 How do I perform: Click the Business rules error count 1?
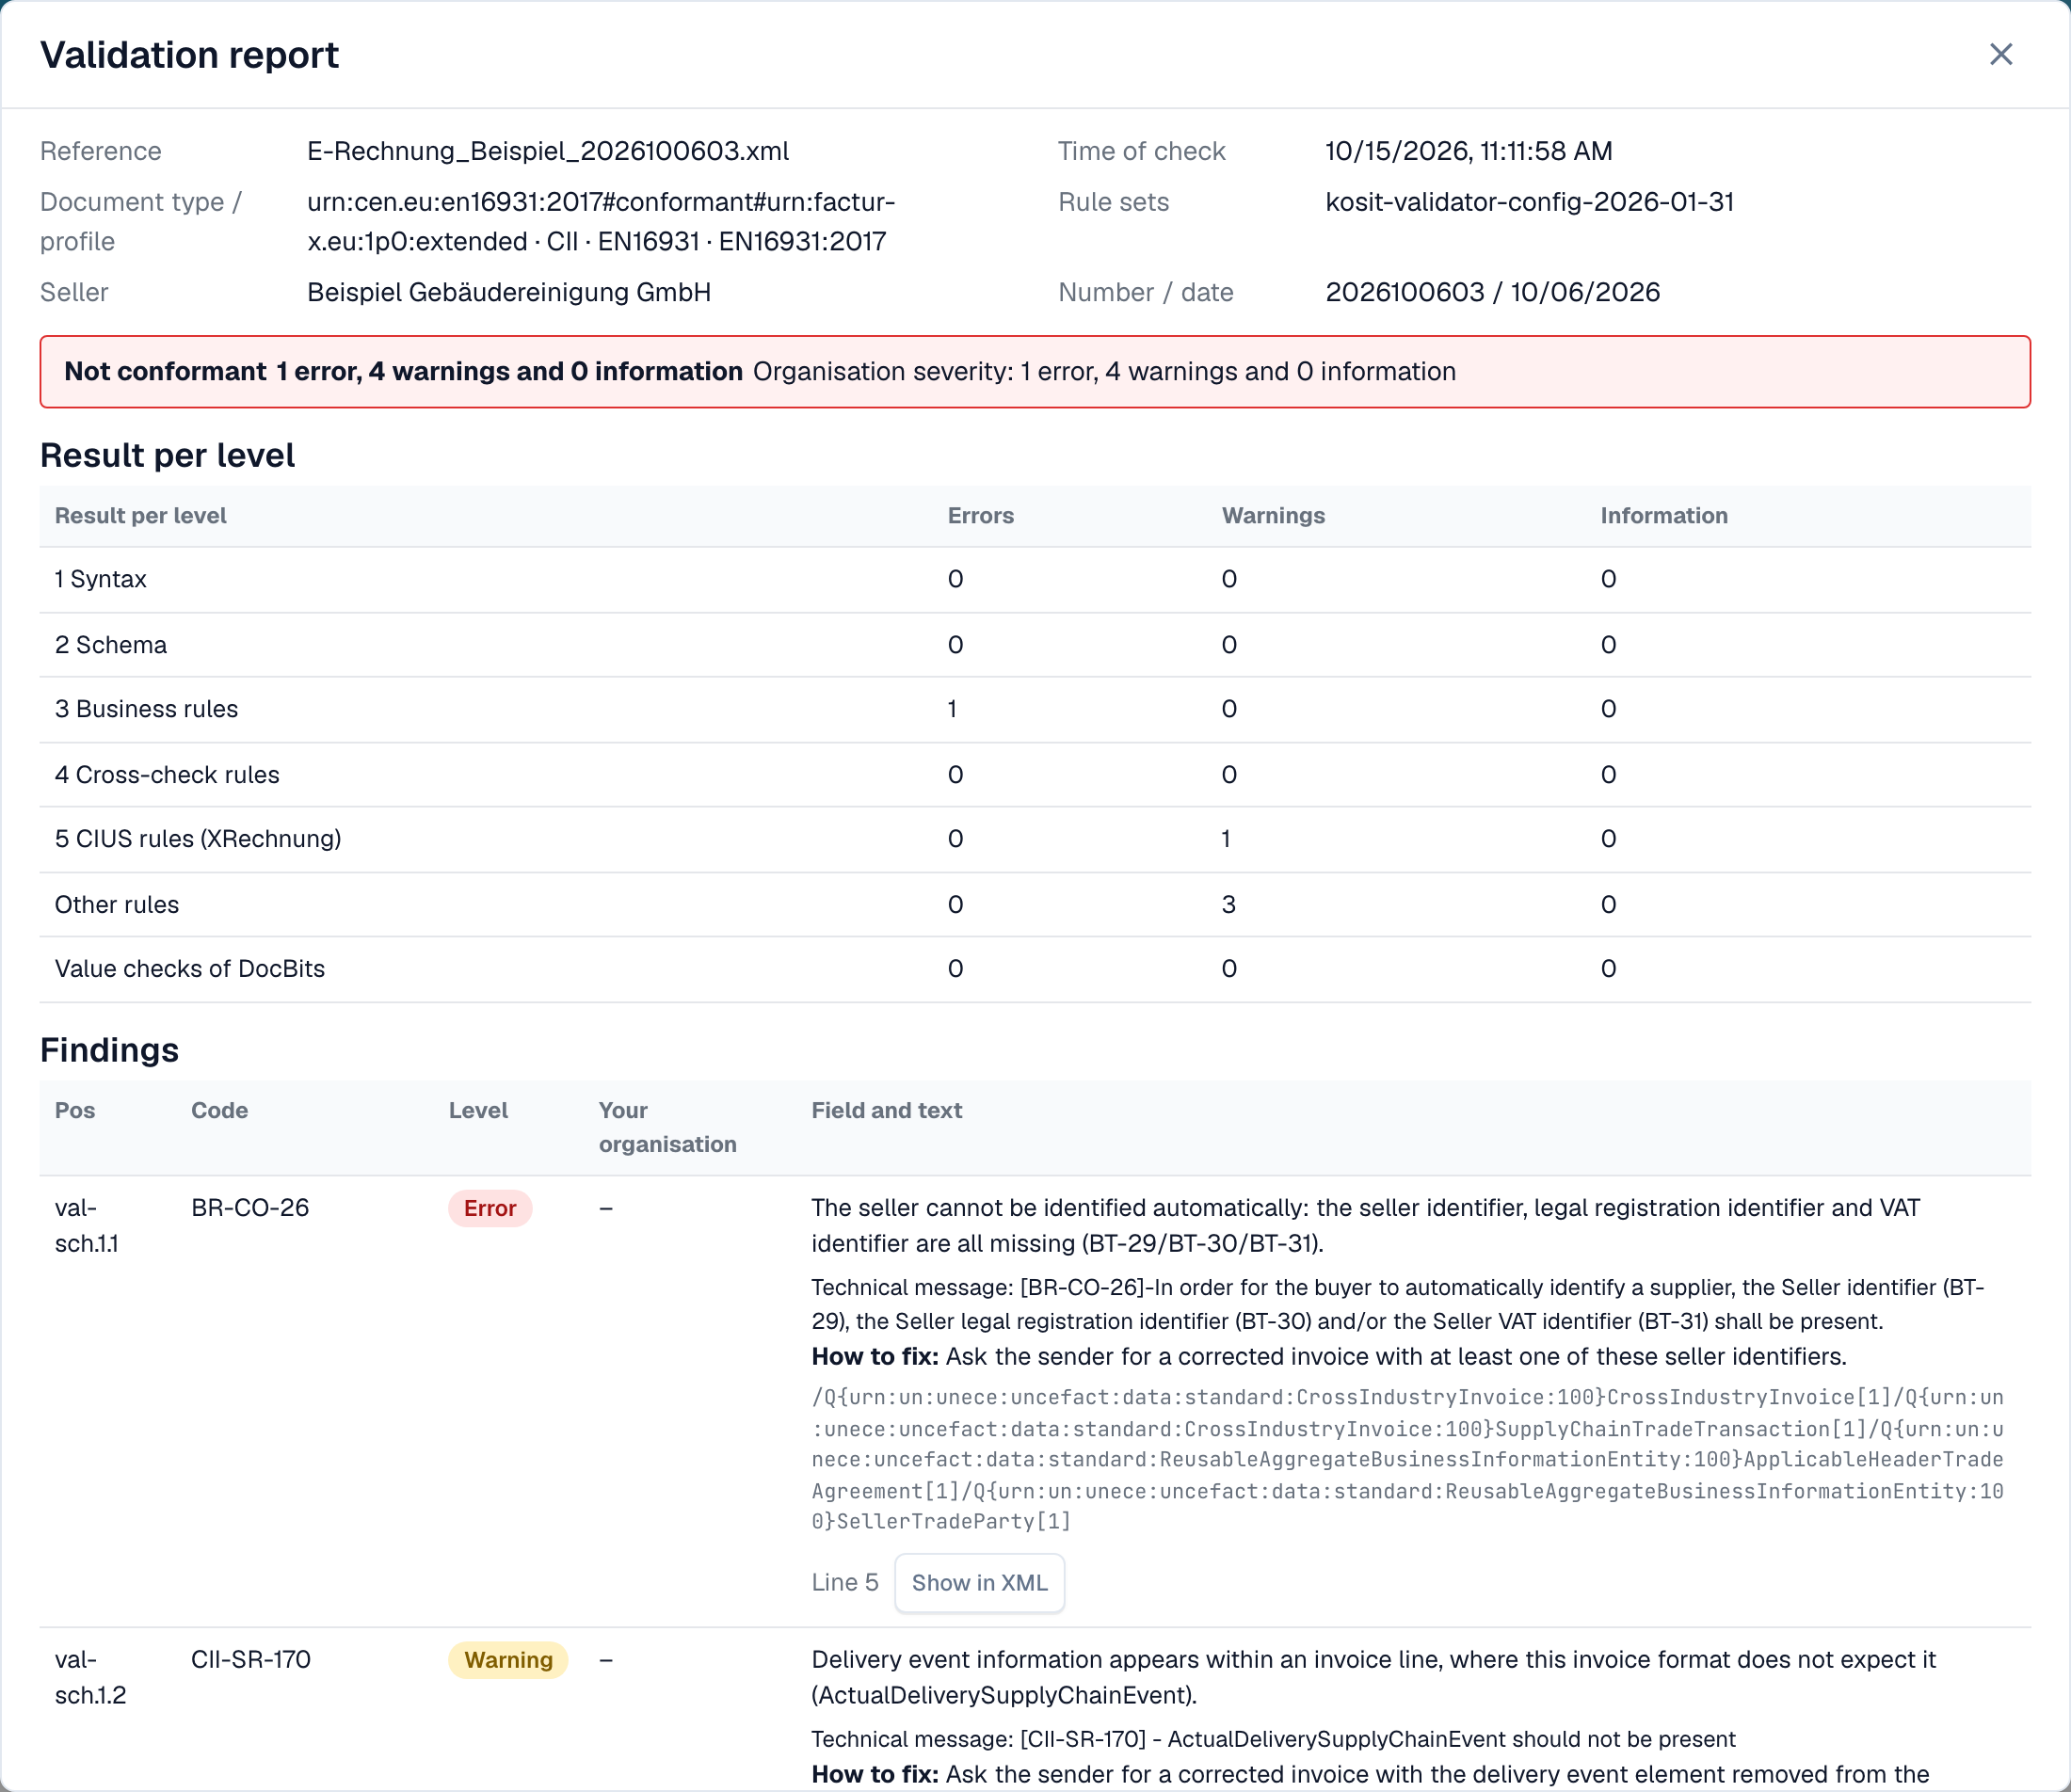tap(952, 709)
